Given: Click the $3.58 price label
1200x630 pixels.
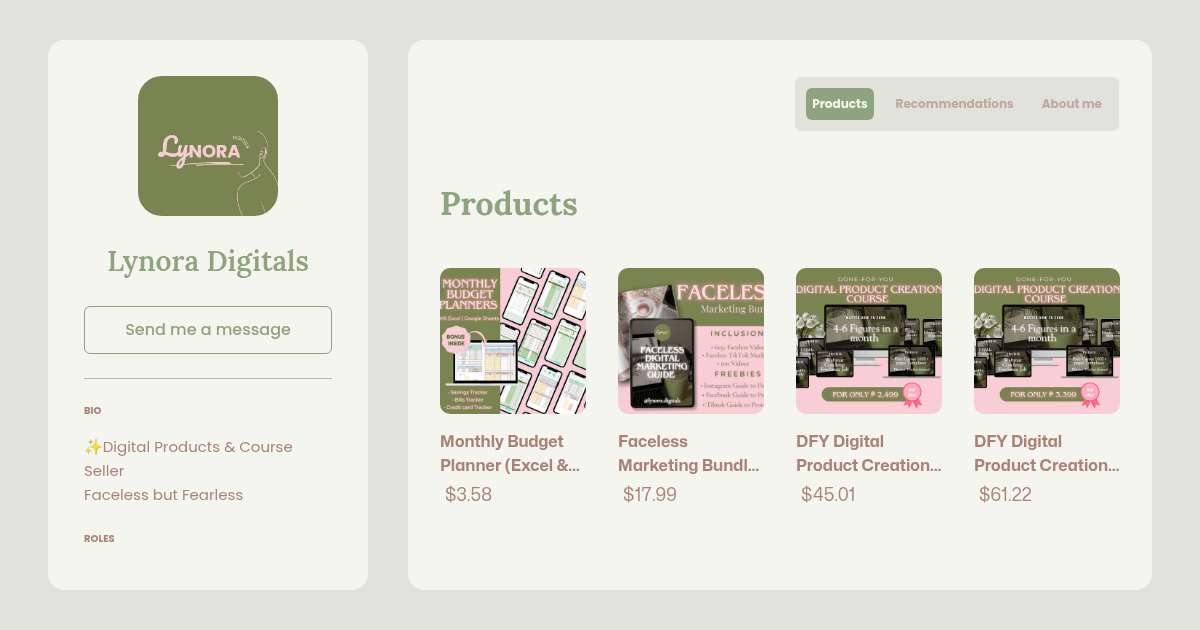Looking at the screenshot, I should [x=468, y=494].
